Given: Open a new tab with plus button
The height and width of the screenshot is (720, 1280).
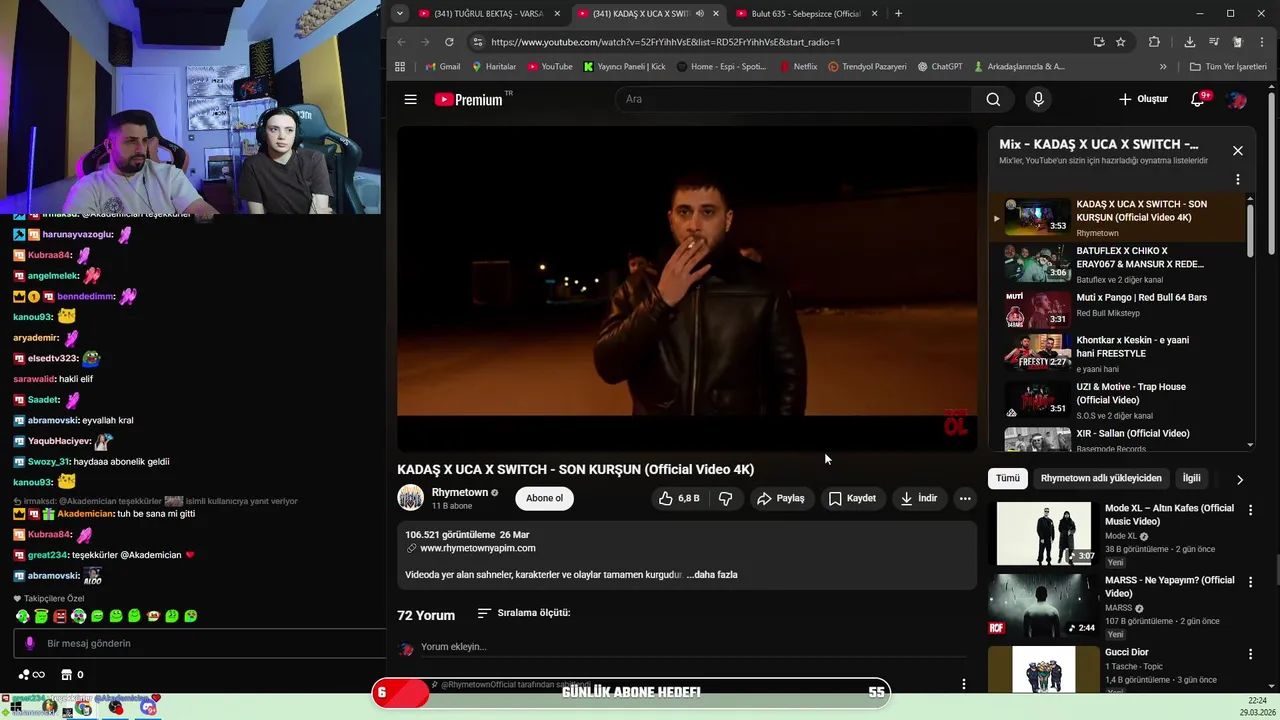Looking at the screenshot, I should [x=898, y=13].
